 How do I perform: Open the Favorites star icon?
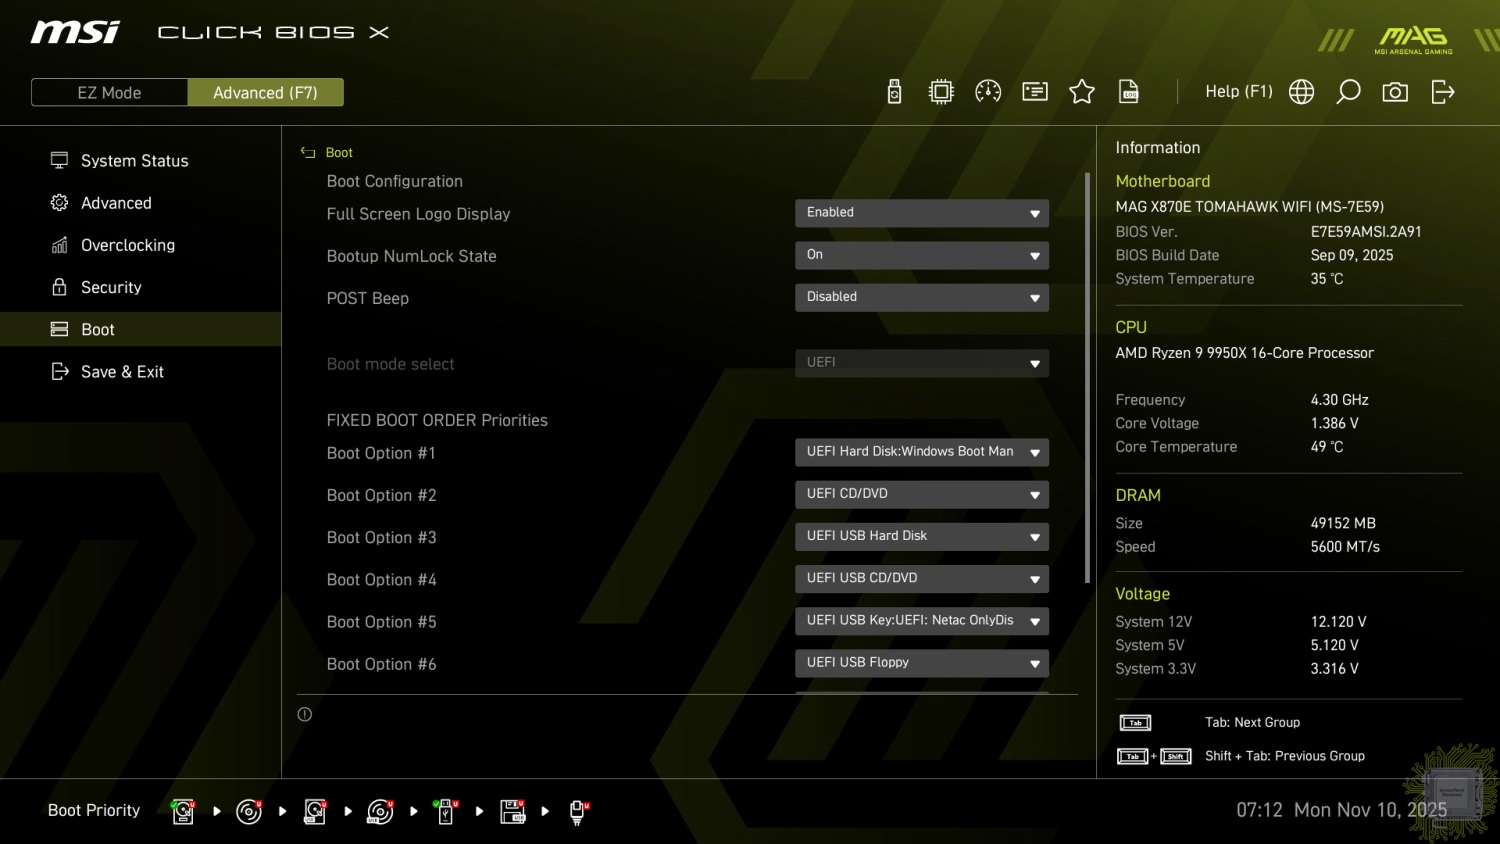coord(1082,92)
